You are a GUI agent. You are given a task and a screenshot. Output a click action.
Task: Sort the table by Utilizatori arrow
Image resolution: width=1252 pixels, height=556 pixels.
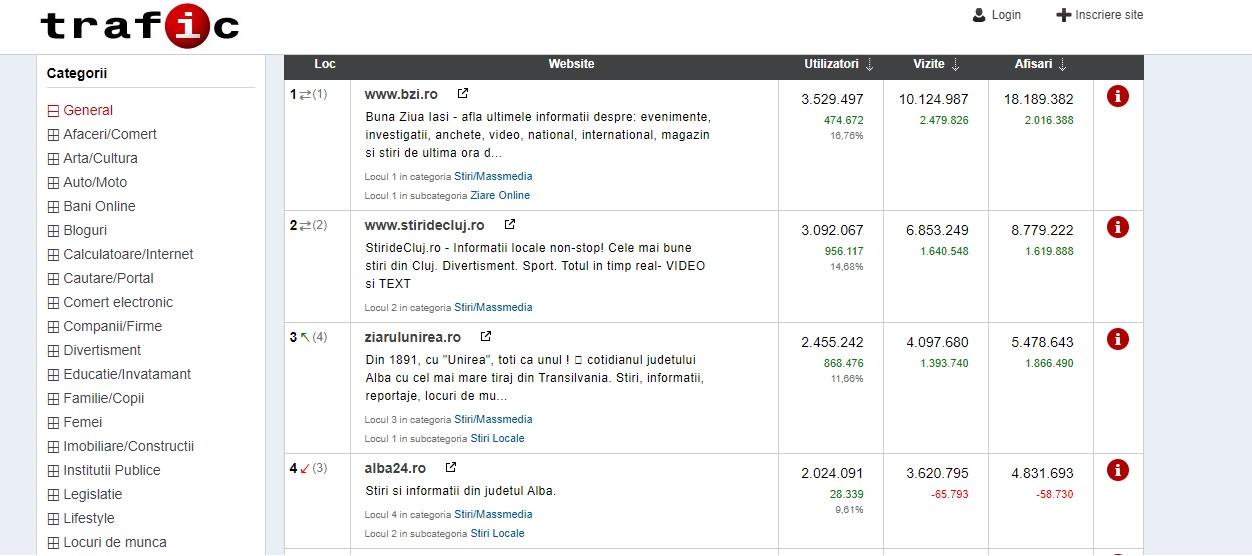[869, 65]
